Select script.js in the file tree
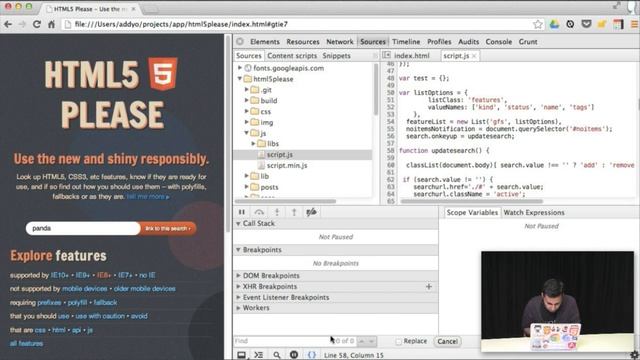Image resolution: width=640 pixels, height=360 pixels. click(x=280, y=155)
